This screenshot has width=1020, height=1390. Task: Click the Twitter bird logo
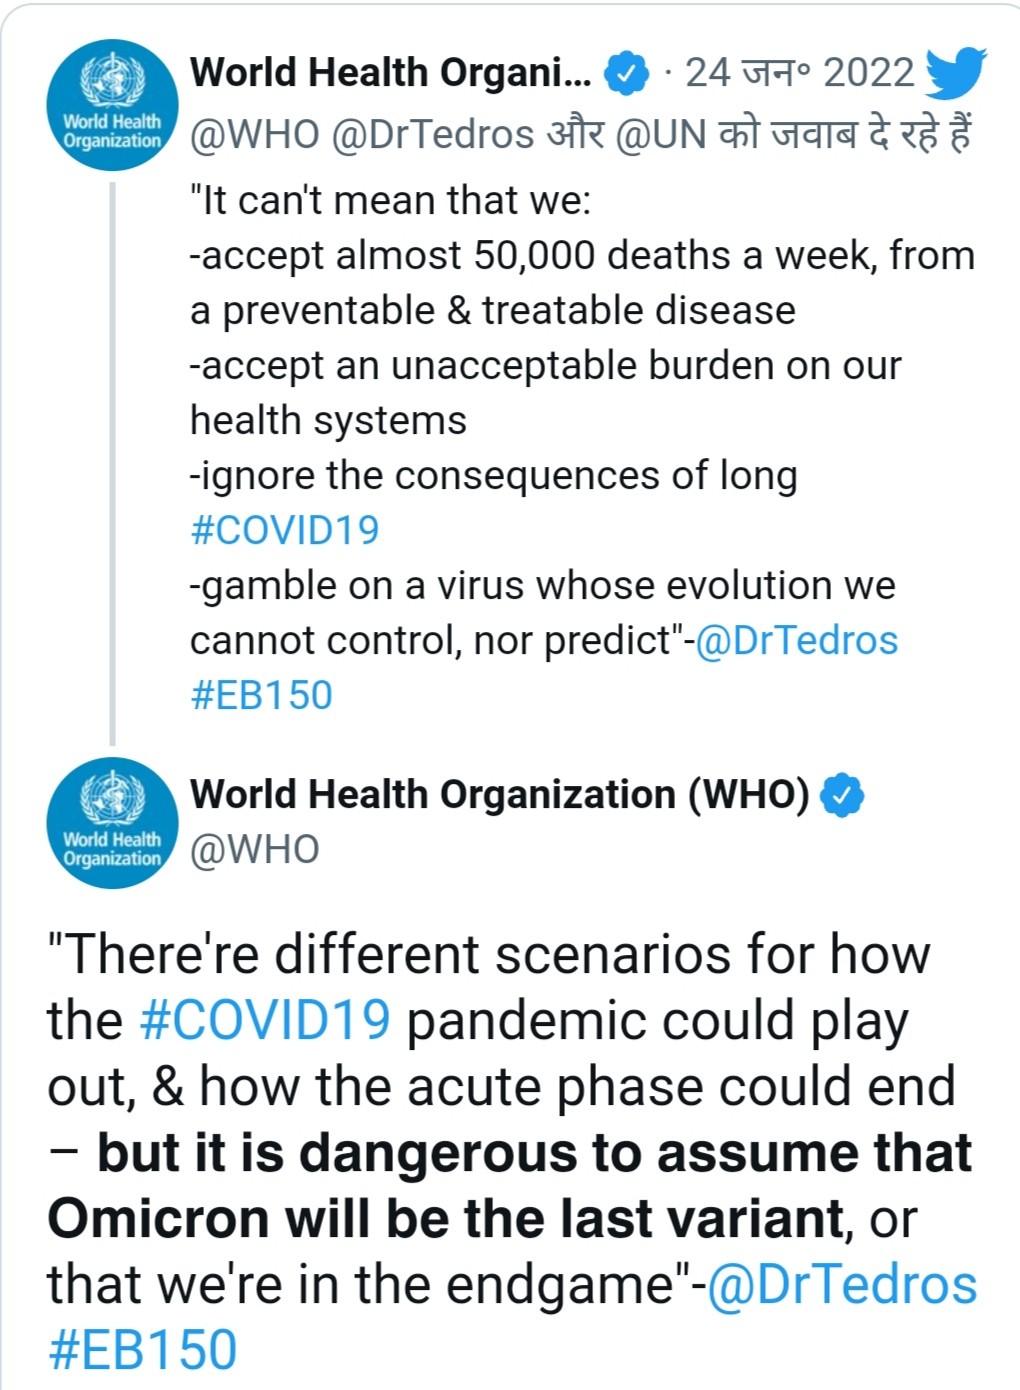(955, 72)
